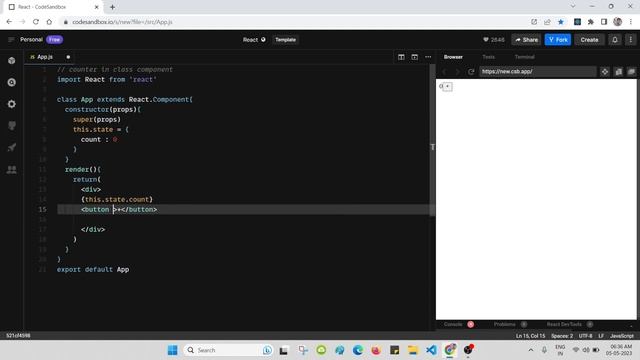Viewport: 640px width, 360px height.
Task: Open the Chrome profile avatar
Action: pyautogui.click(x=618, y=22)
